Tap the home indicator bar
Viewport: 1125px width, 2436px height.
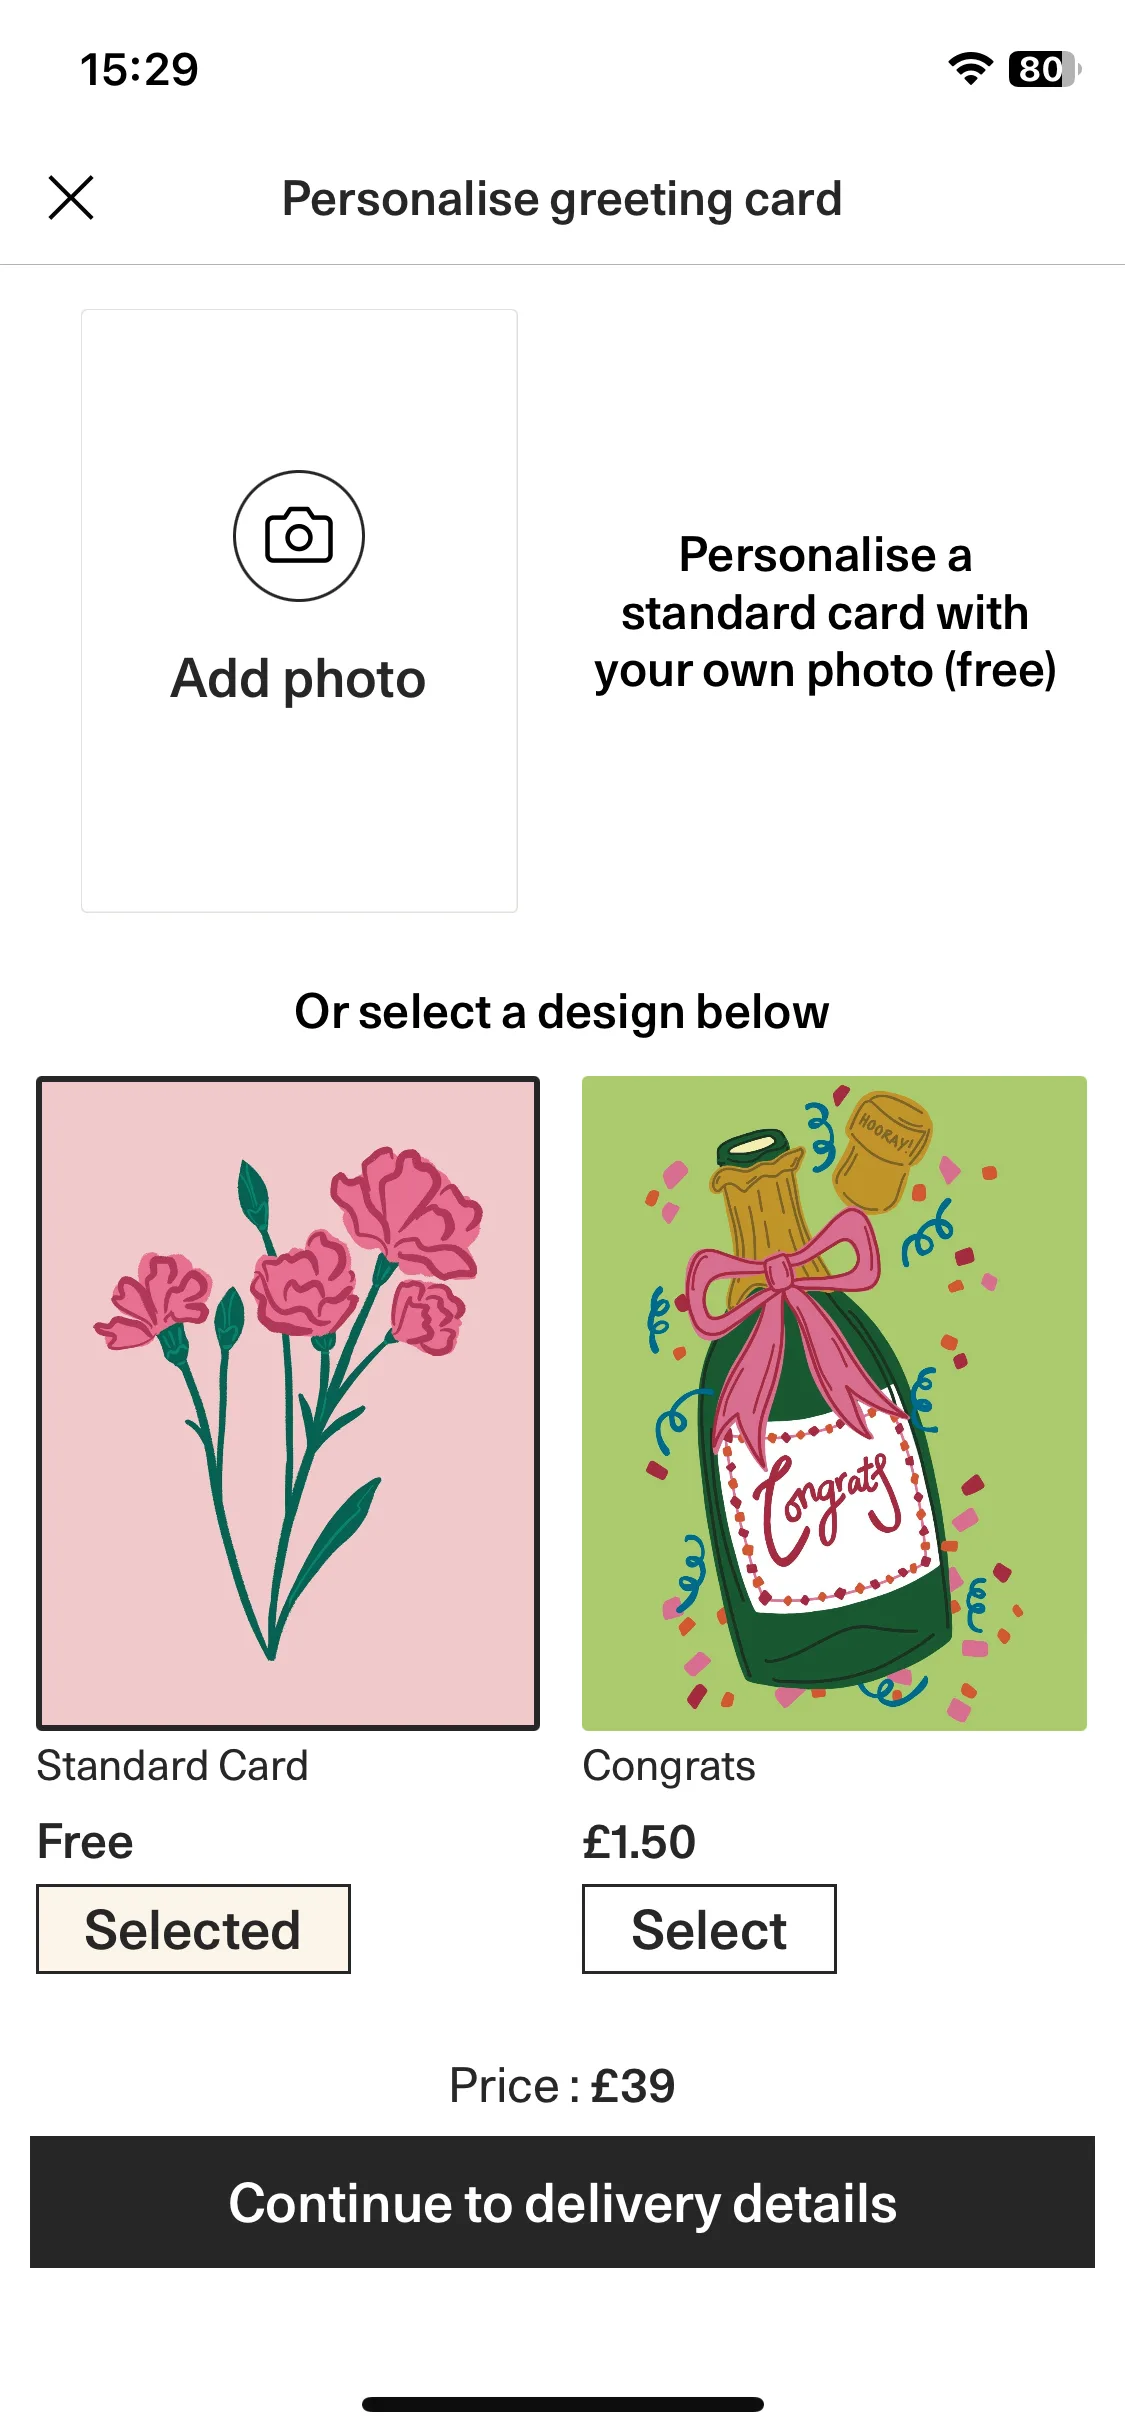[x=562, y=2404]
